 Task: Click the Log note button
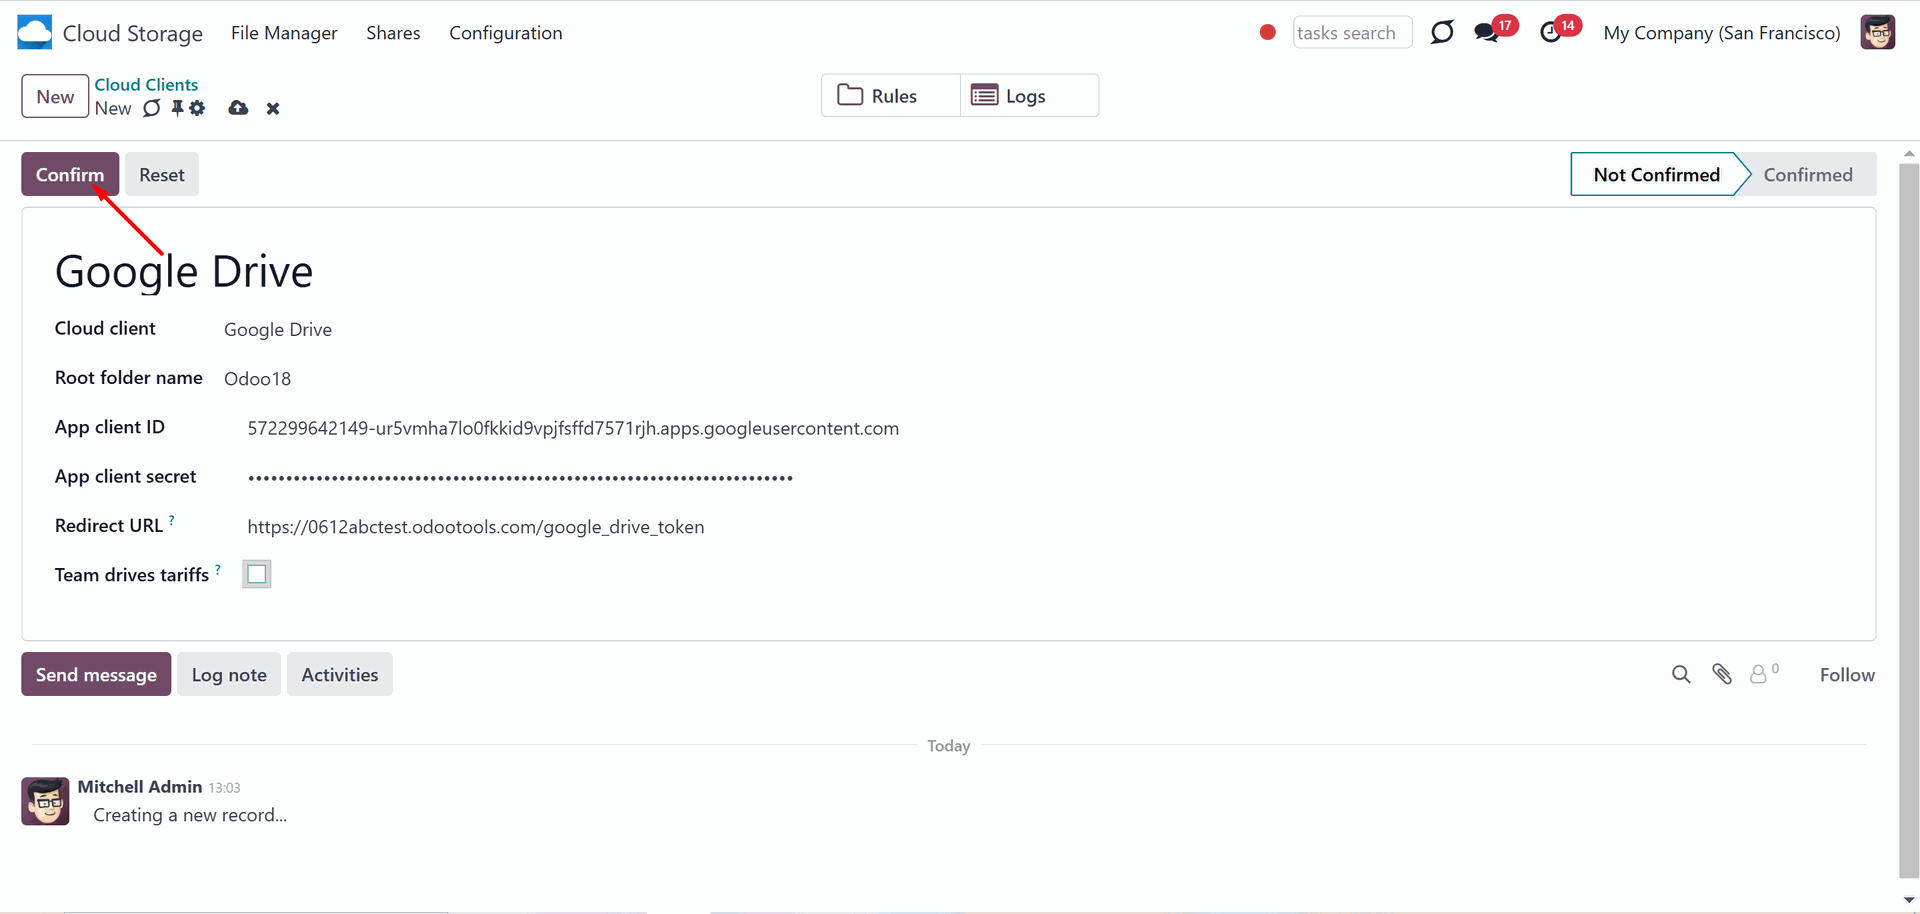tap(229, 675)
